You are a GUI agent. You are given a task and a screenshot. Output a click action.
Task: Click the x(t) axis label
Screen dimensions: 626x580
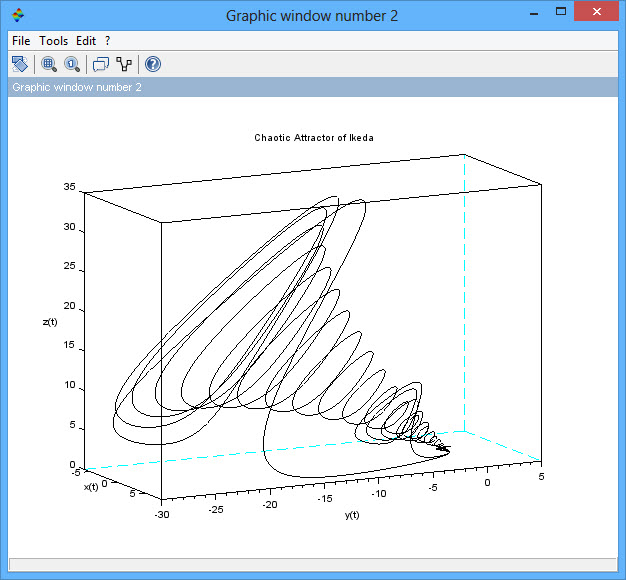(91, 487)
